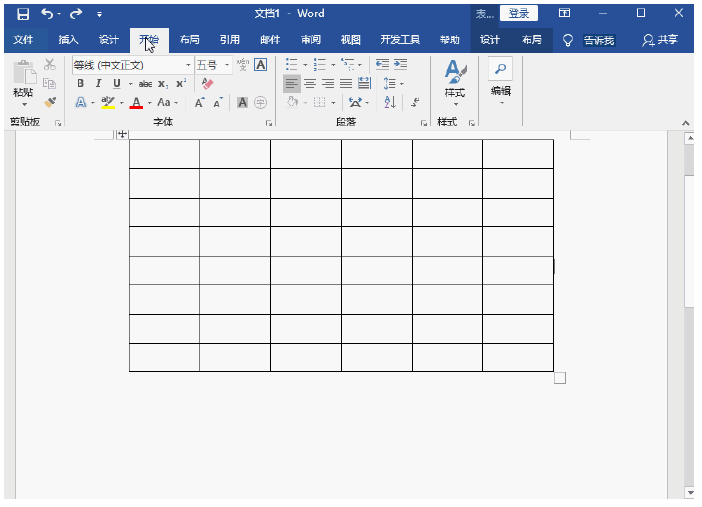Click the Cut scissors icon

click(50, 64)
